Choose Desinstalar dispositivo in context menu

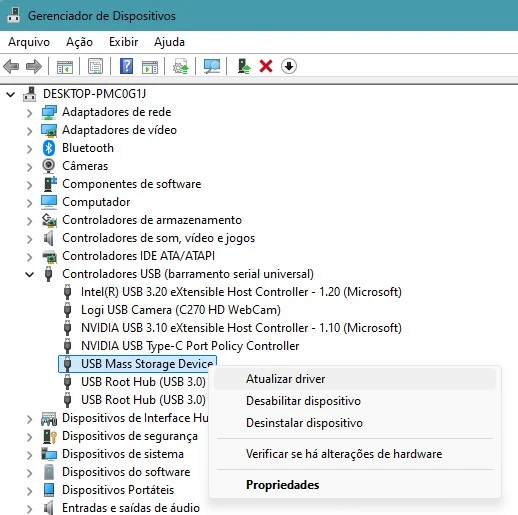(355, 423)
